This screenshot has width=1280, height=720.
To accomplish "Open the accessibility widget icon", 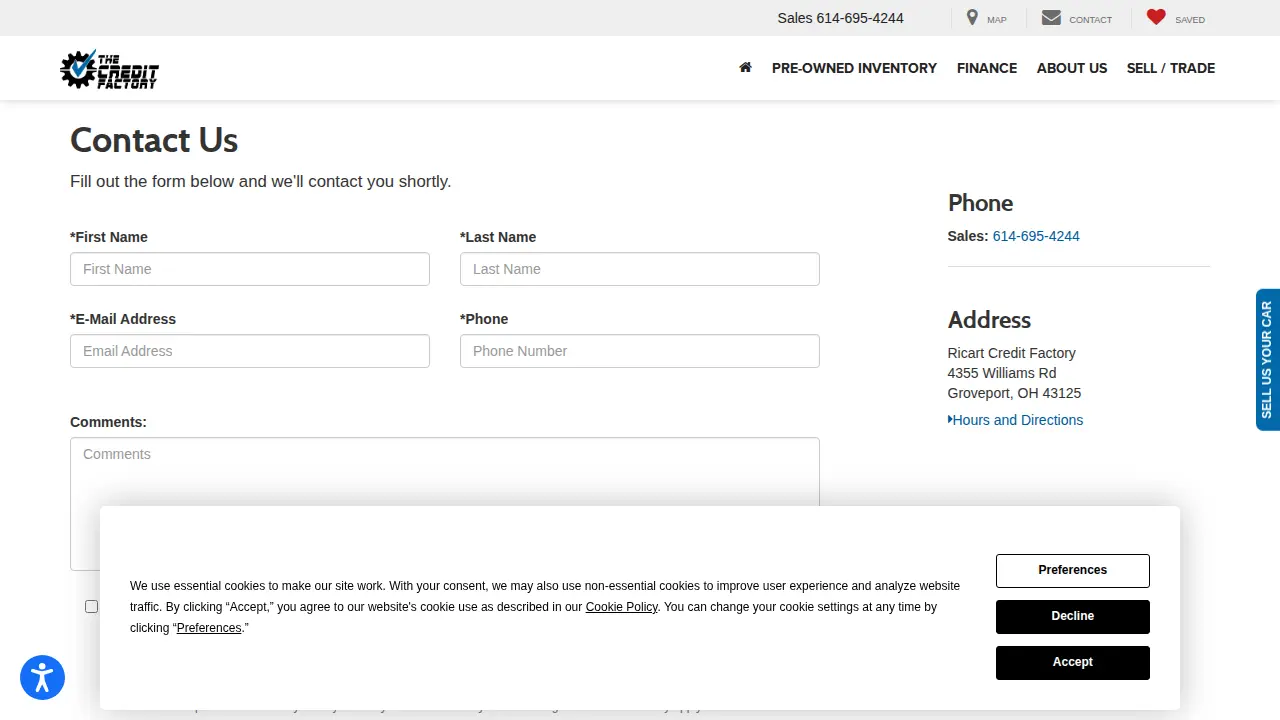I will pos(42,677).
